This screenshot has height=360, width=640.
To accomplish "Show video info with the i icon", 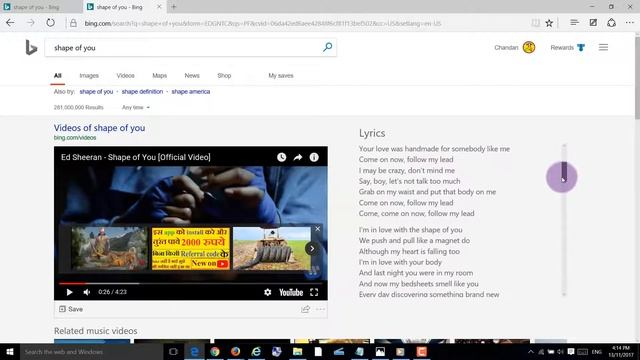I will point(314,157).
